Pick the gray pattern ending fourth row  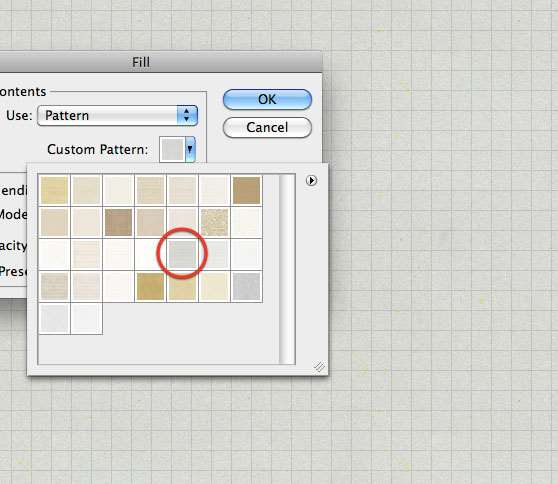pyautogui.click(x=247, y=286)
